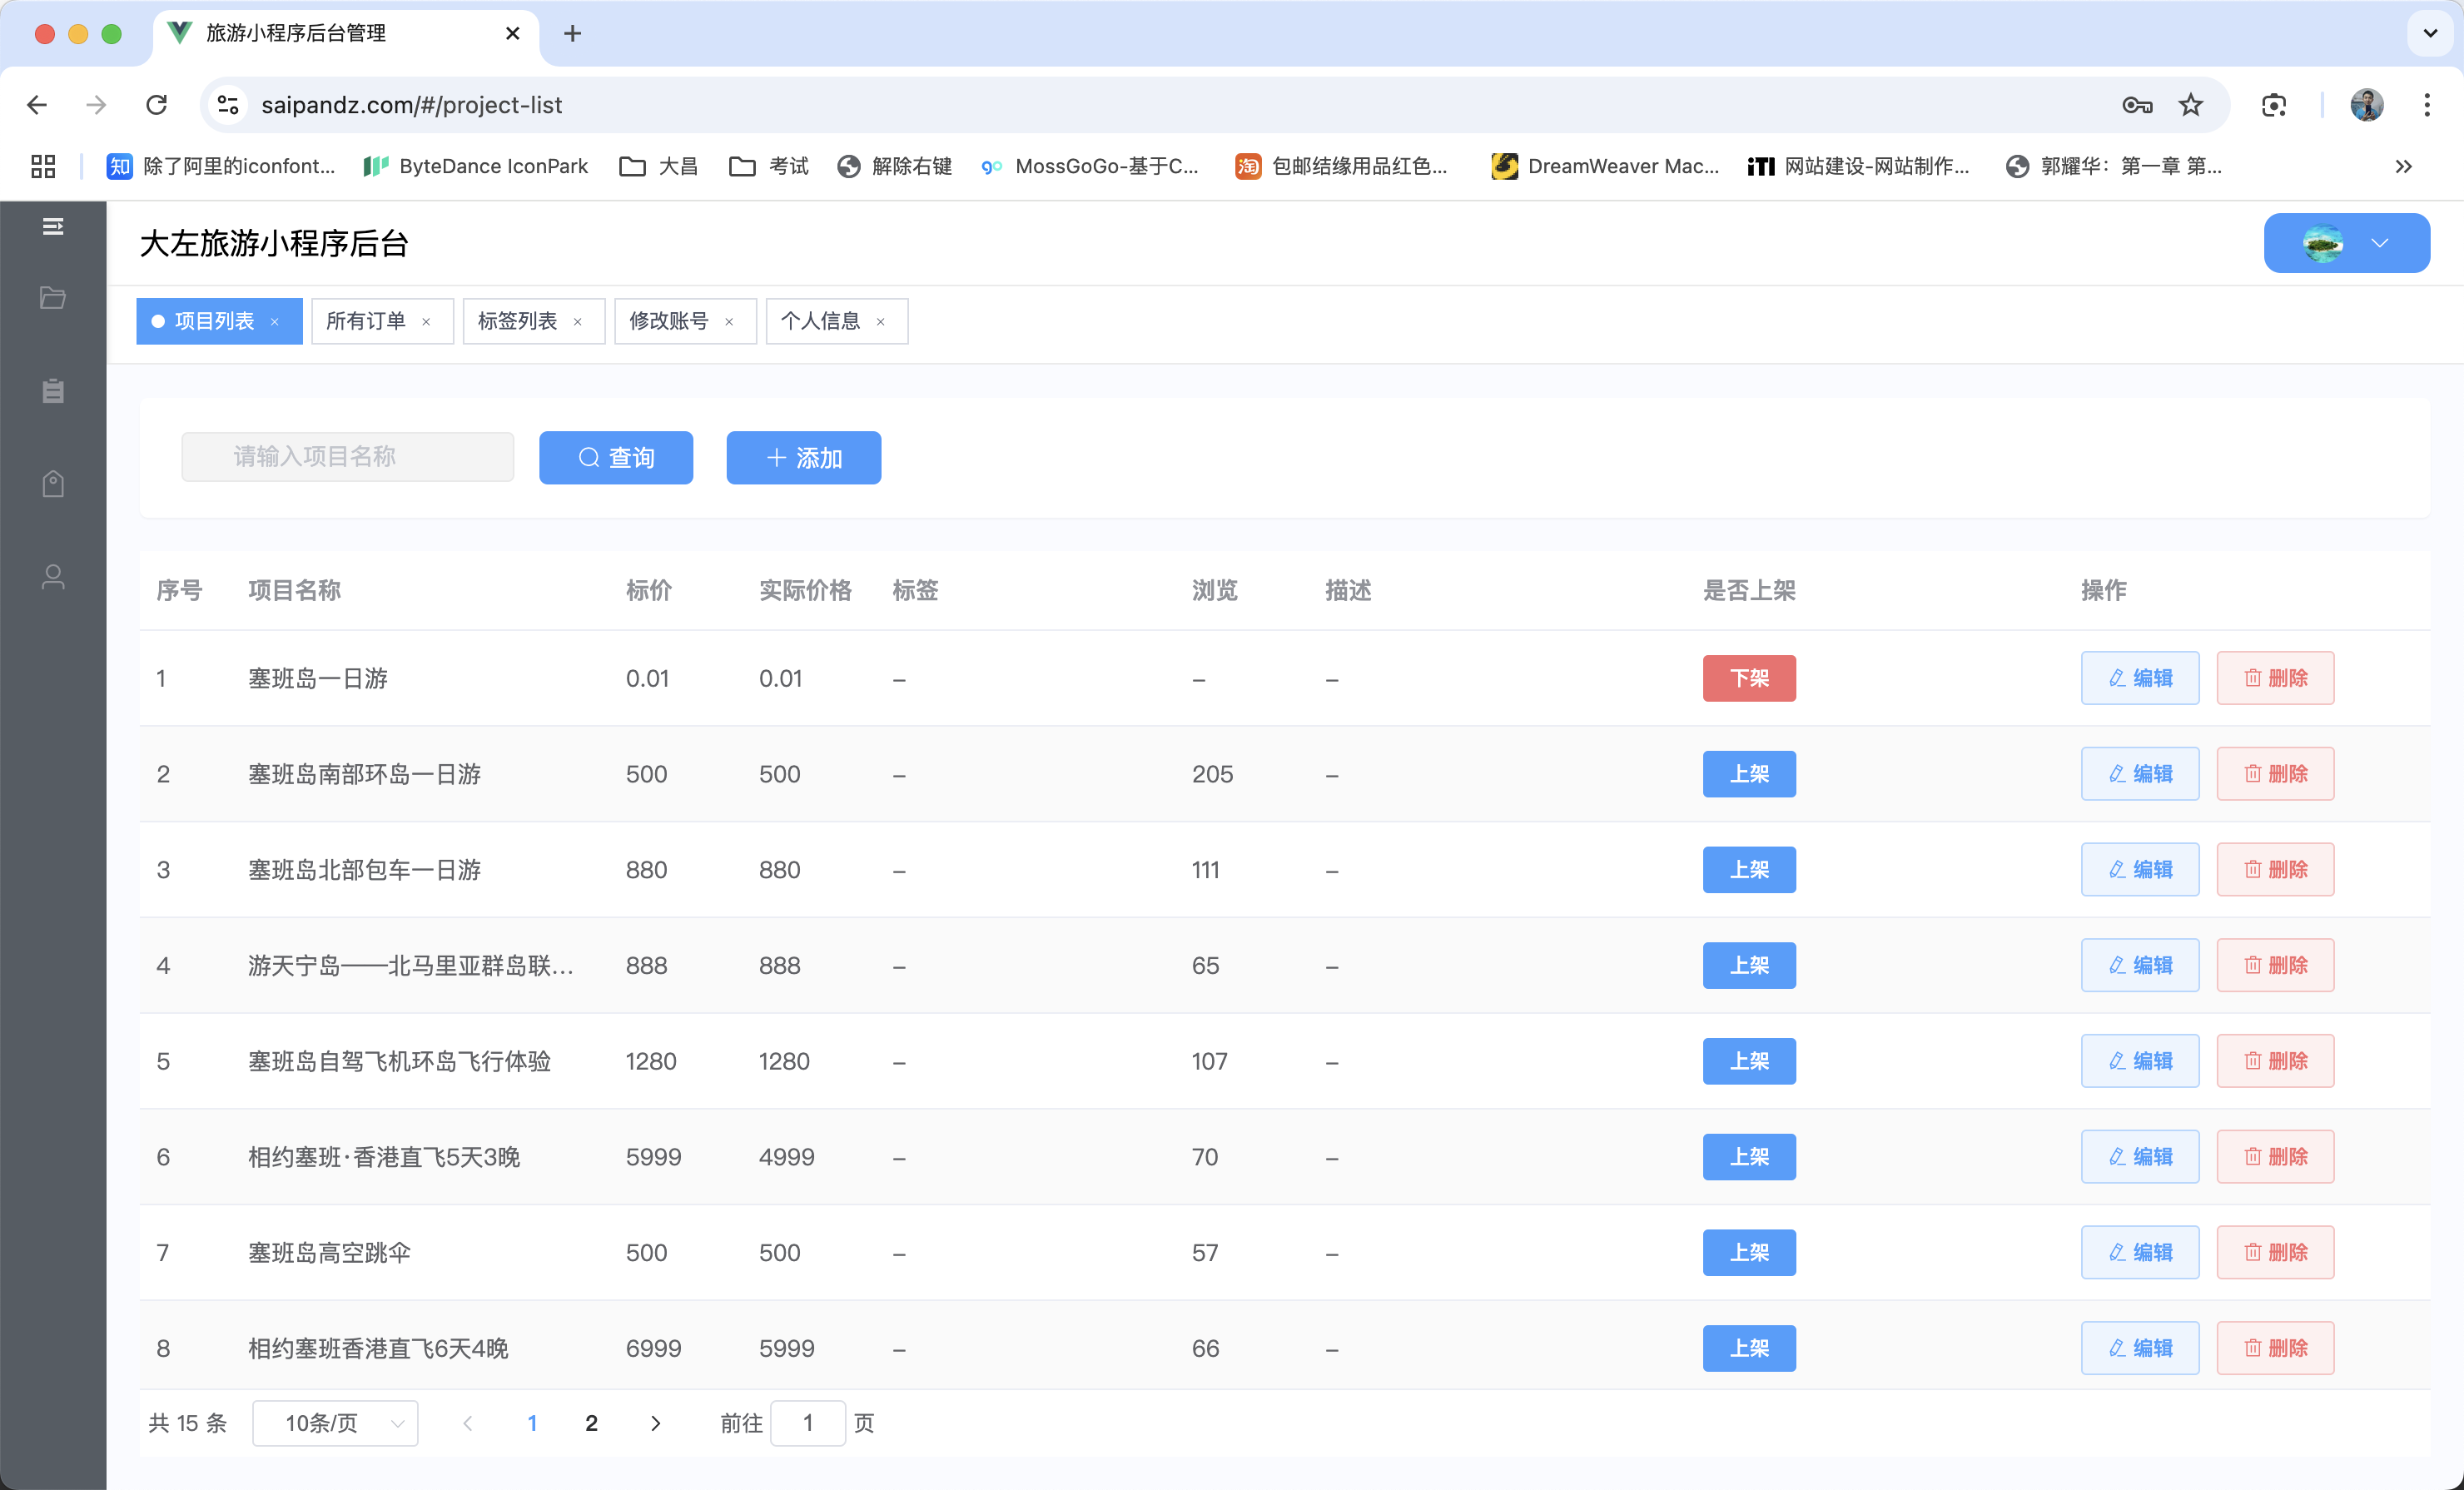Toggle 下架 status for 塞班岛一日游
2464x1490 pixels.
1749,678
